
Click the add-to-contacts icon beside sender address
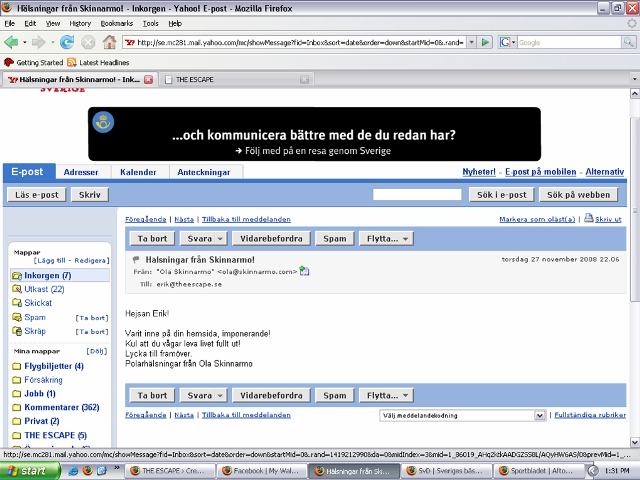[x=304, y=271]
